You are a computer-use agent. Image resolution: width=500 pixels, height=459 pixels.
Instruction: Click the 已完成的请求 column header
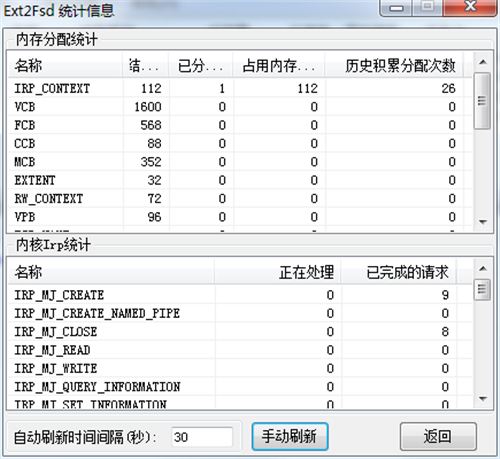coord(399,272)
